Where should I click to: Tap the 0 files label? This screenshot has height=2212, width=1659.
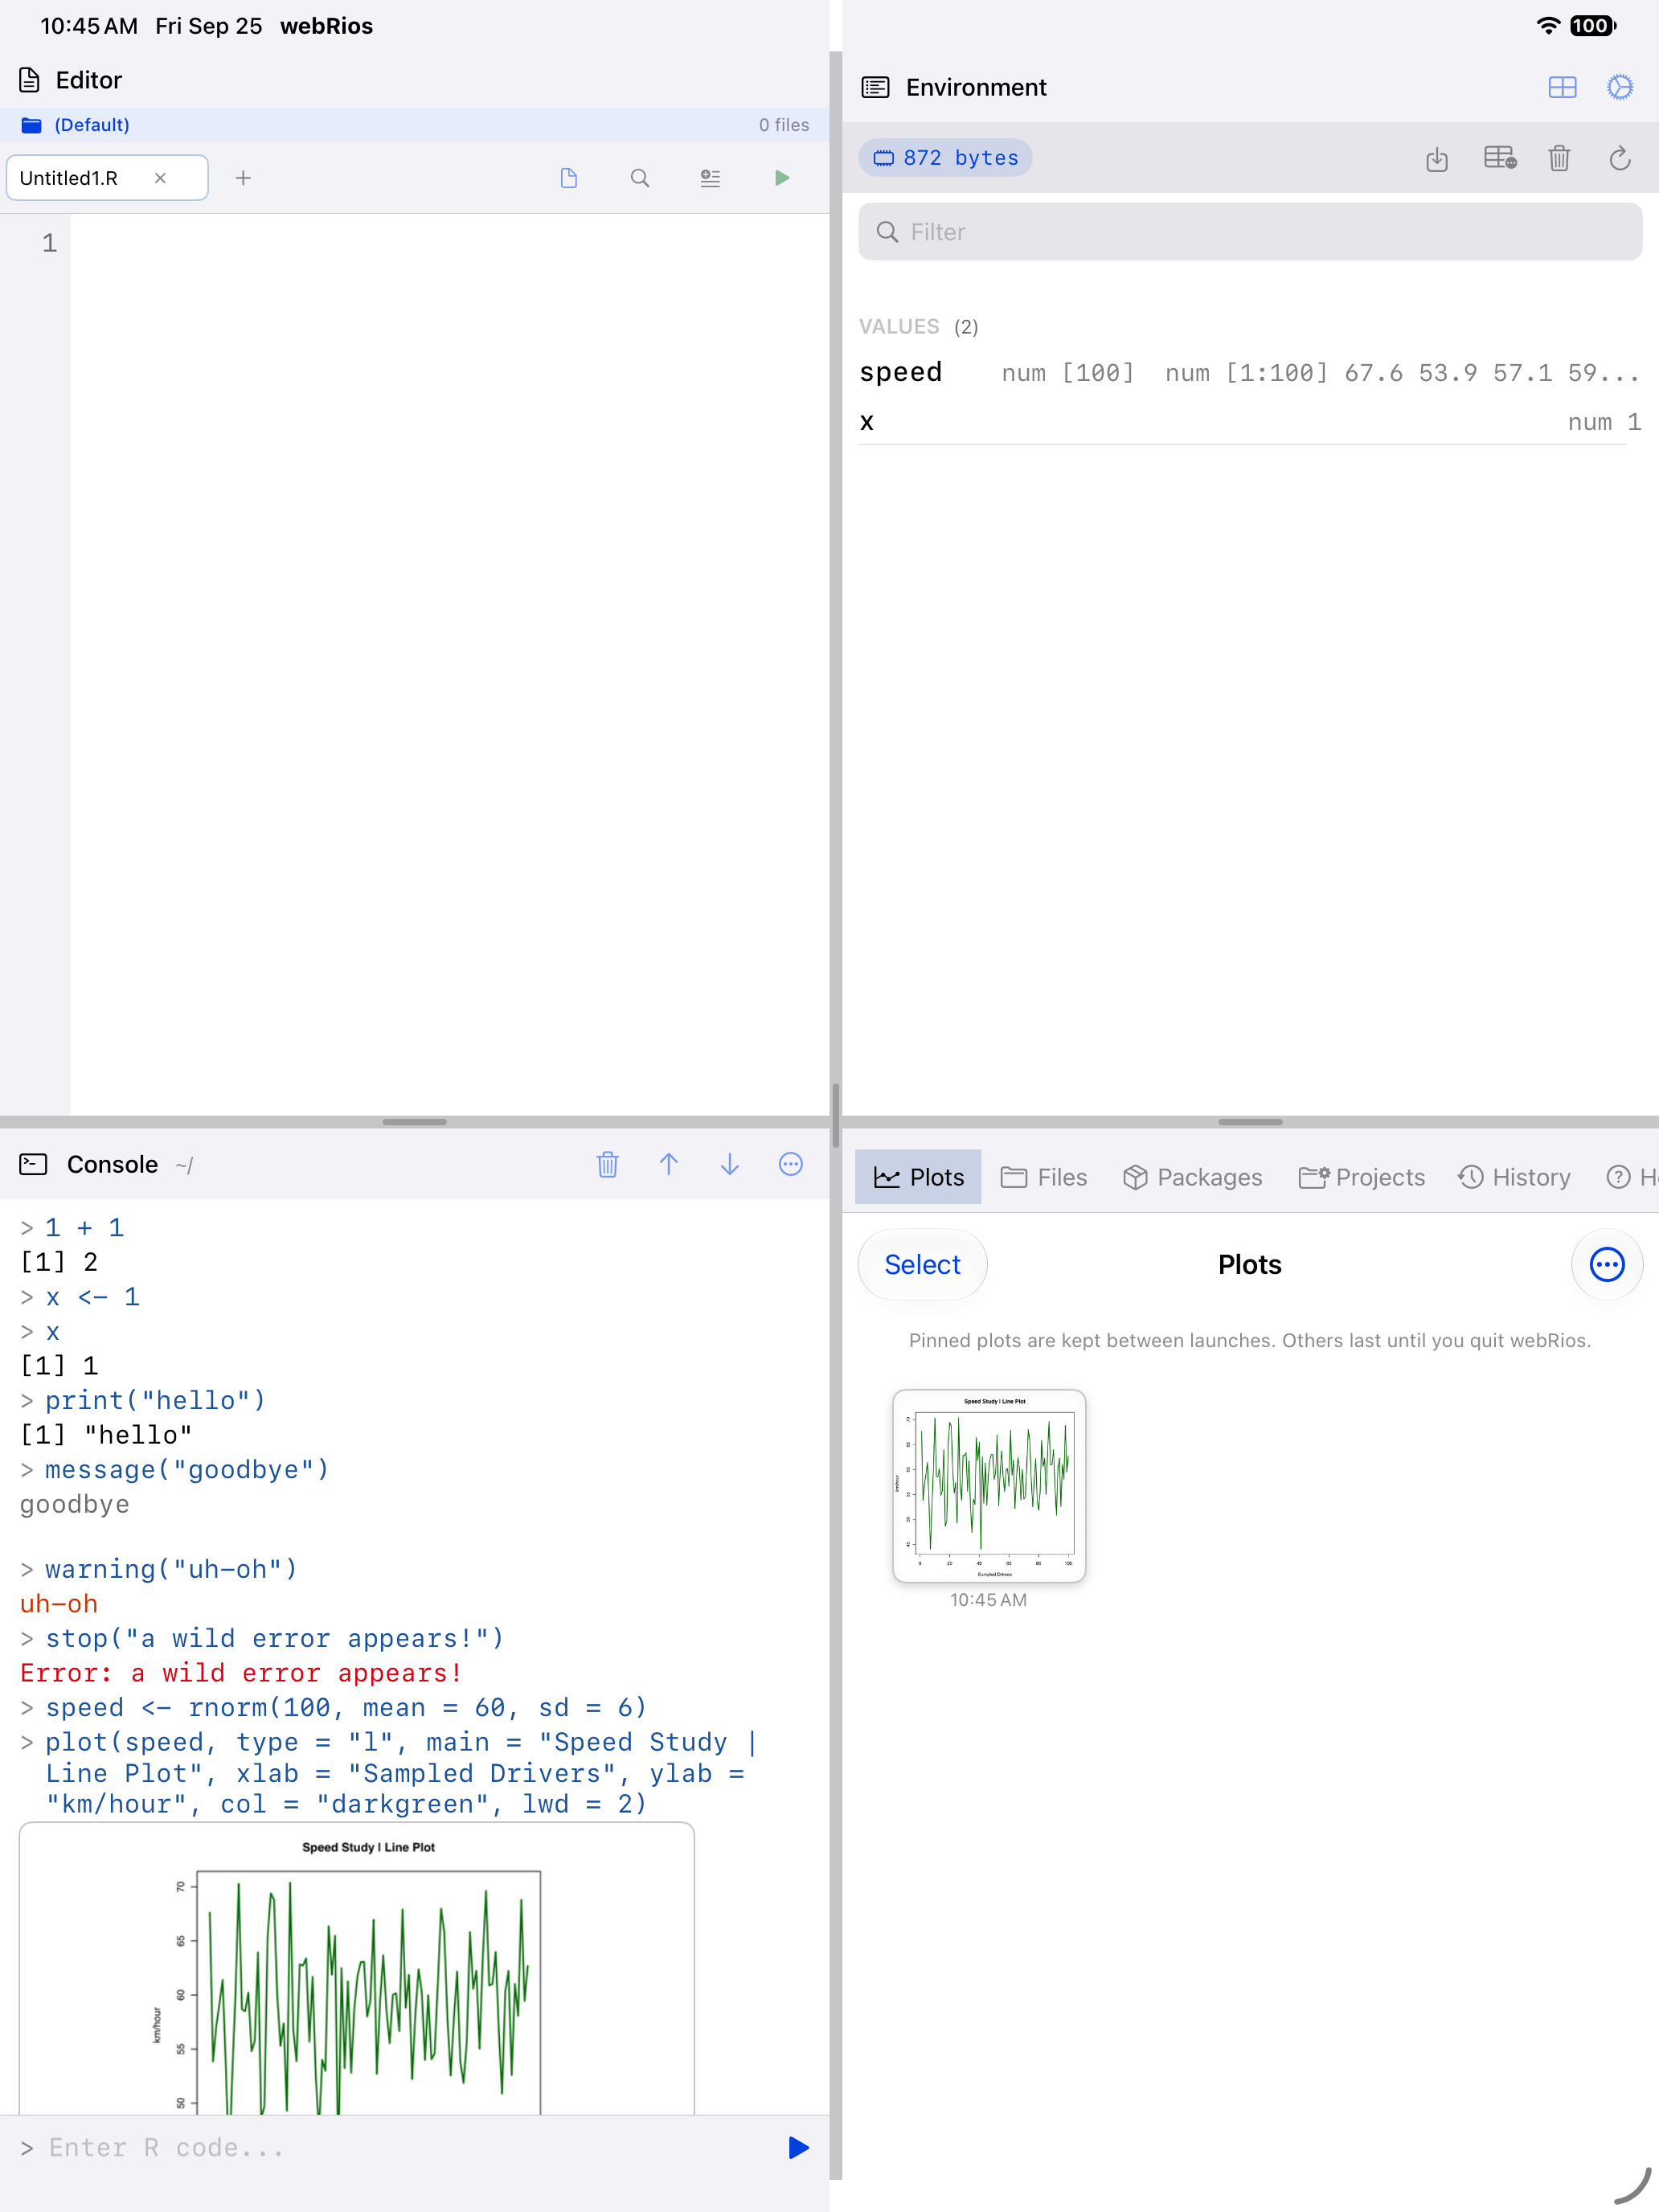pyautogui.click(x=784, y=125)
